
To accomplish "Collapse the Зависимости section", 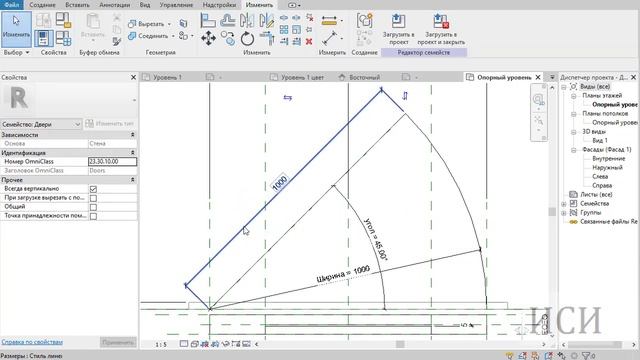I will [132, 135].
